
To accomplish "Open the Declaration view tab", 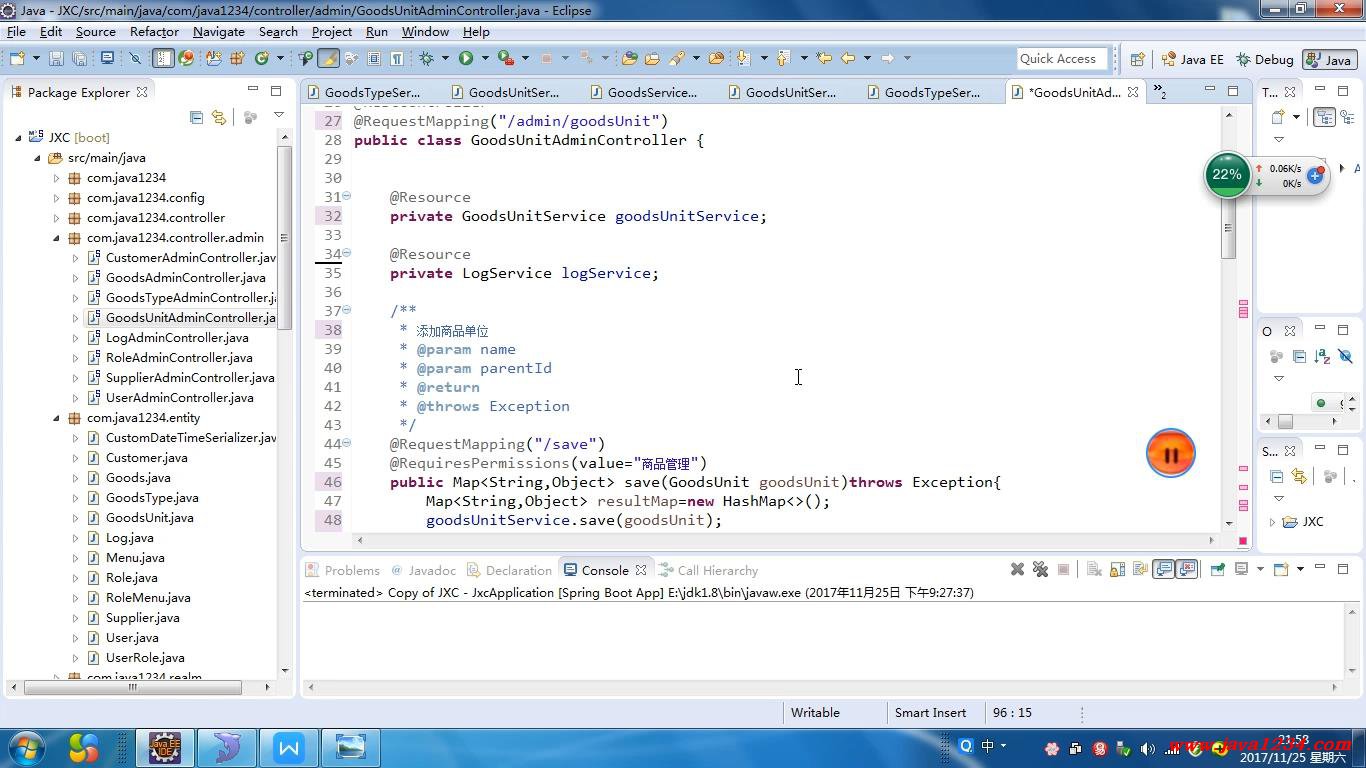I will pos(509,570).
